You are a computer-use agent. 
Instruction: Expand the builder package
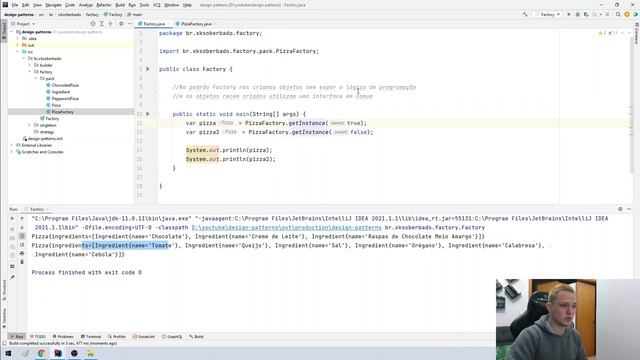(x=29, y=65)
